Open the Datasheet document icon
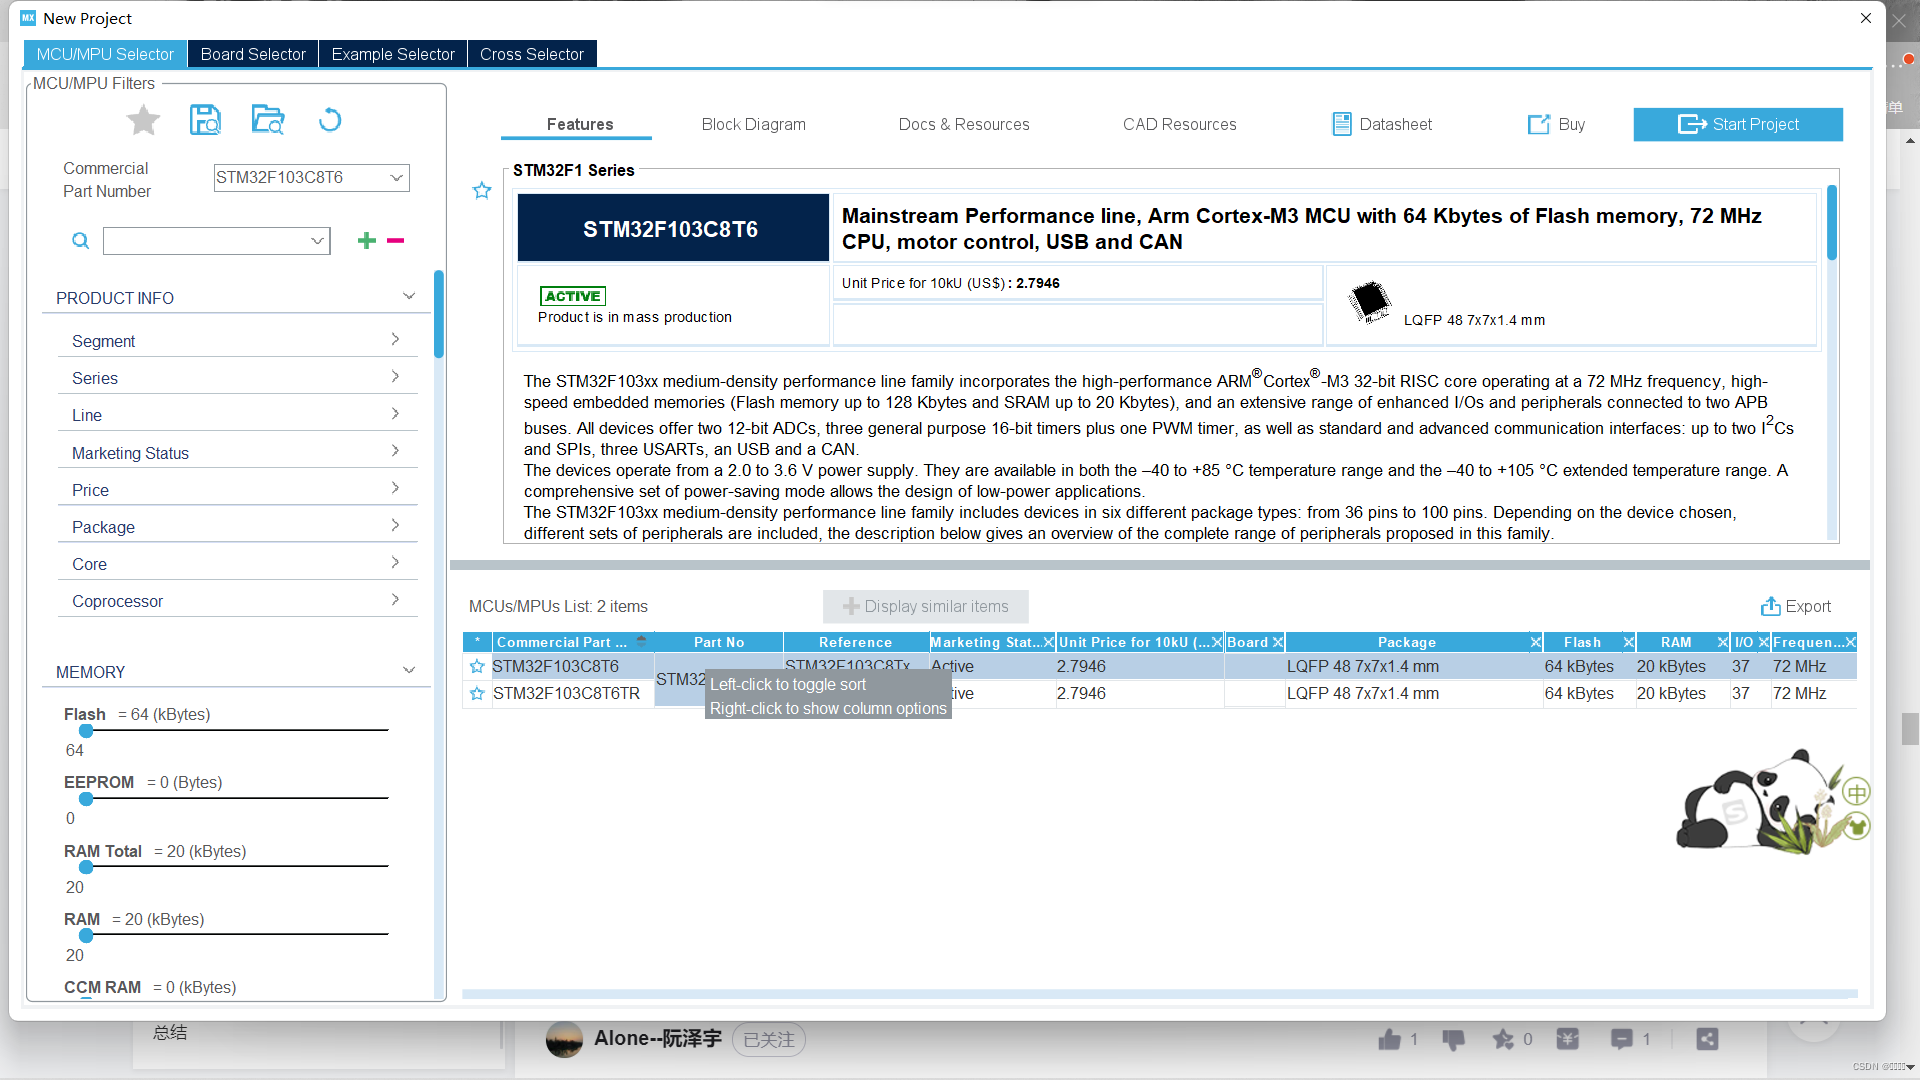 (x=1342, y=124)
